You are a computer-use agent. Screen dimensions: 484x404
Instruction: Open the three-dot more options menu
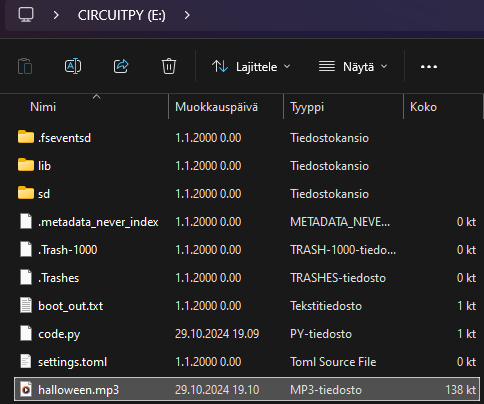(429, 67)
